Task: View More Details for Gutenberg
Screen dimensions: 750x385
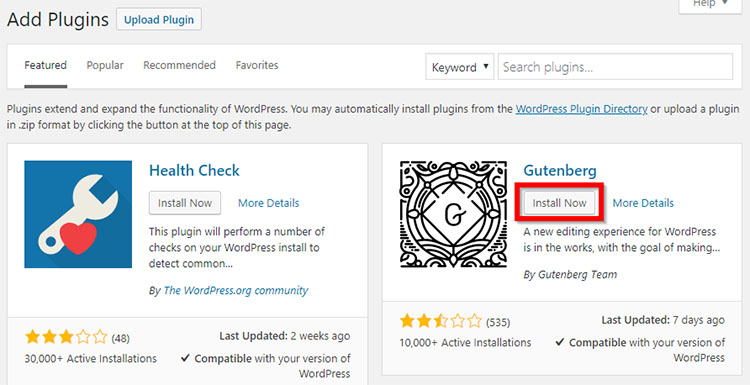Action: coord(643,203)
